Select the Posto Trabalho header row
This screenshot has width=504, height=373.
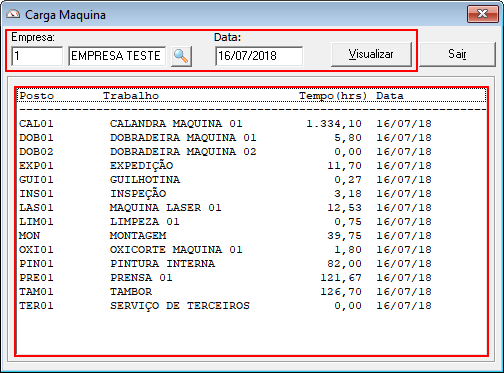pos(252,96)
